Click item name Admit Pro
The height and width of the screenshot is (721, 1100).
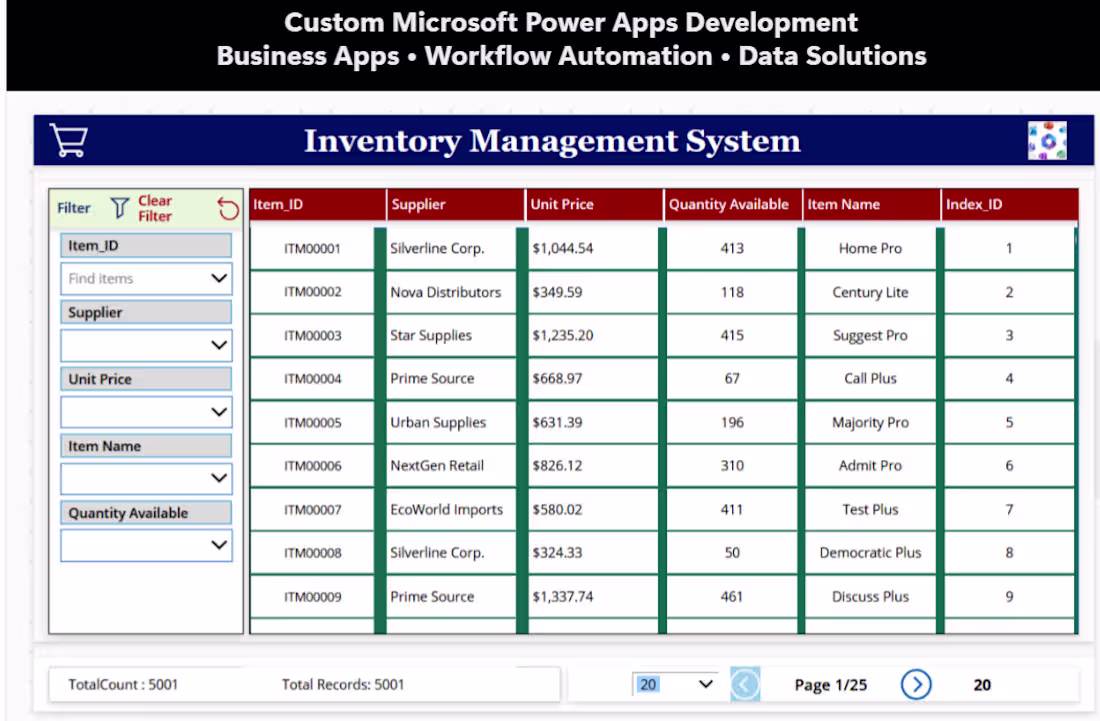tap(870, 466)
